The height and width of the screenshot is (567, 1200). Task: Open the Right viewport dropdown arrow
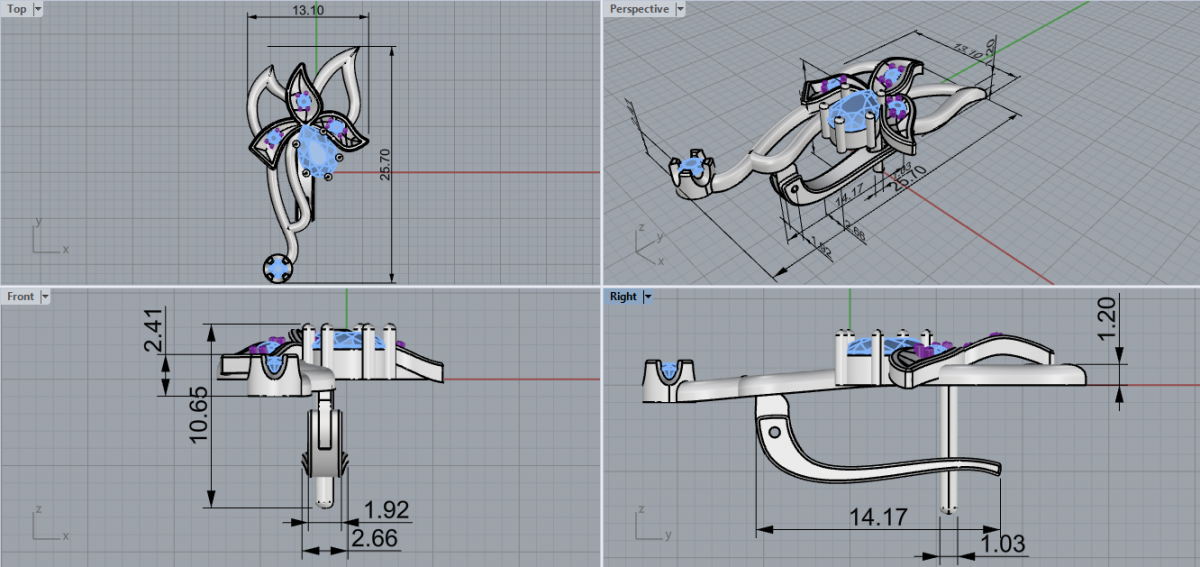pos(647,296)
